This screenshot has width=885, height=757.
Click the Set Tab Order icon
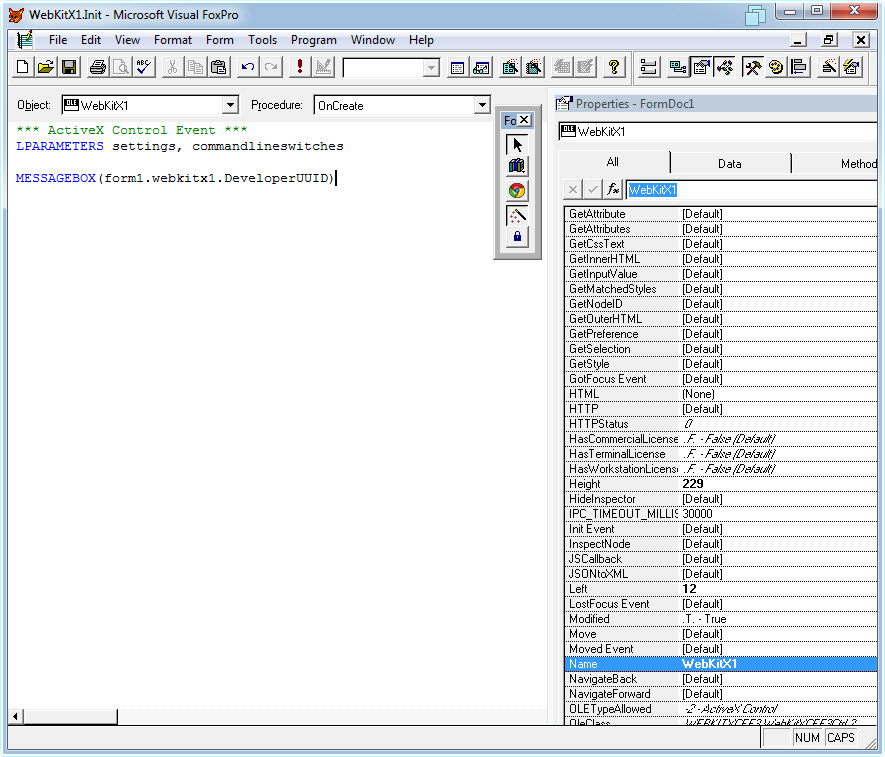coord(649,67)
